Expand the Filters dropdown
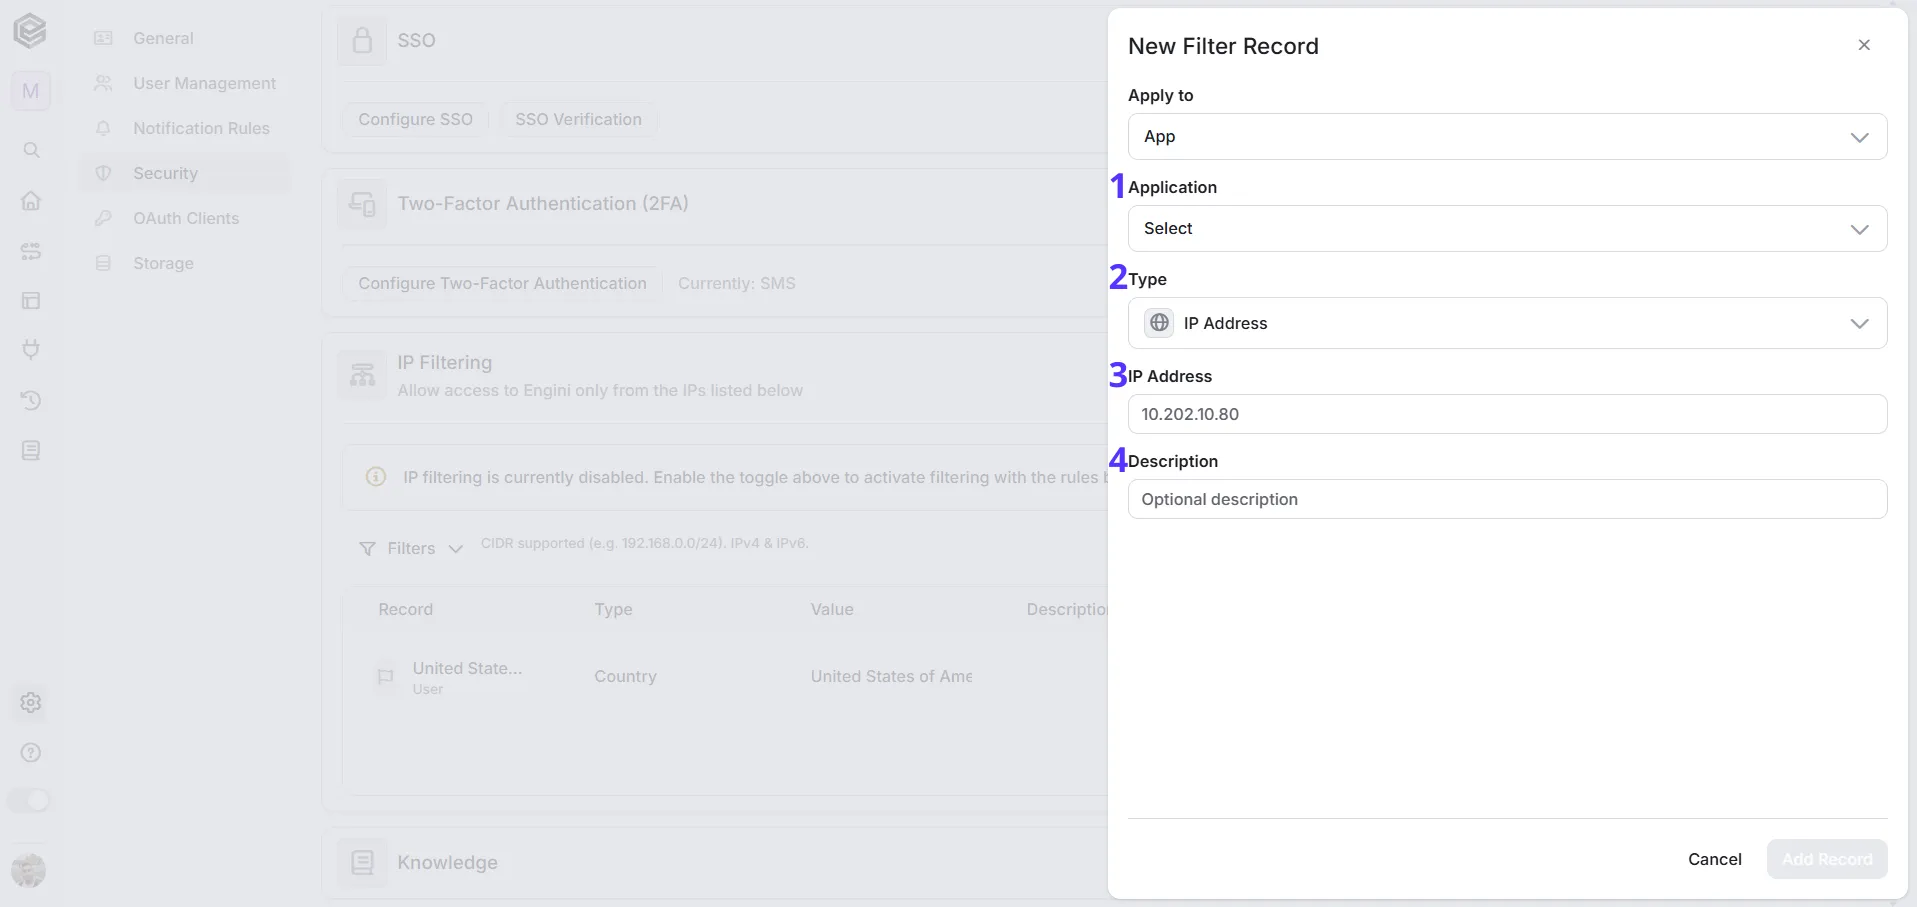Viewport: 1917px width, 907px height. 411,548
